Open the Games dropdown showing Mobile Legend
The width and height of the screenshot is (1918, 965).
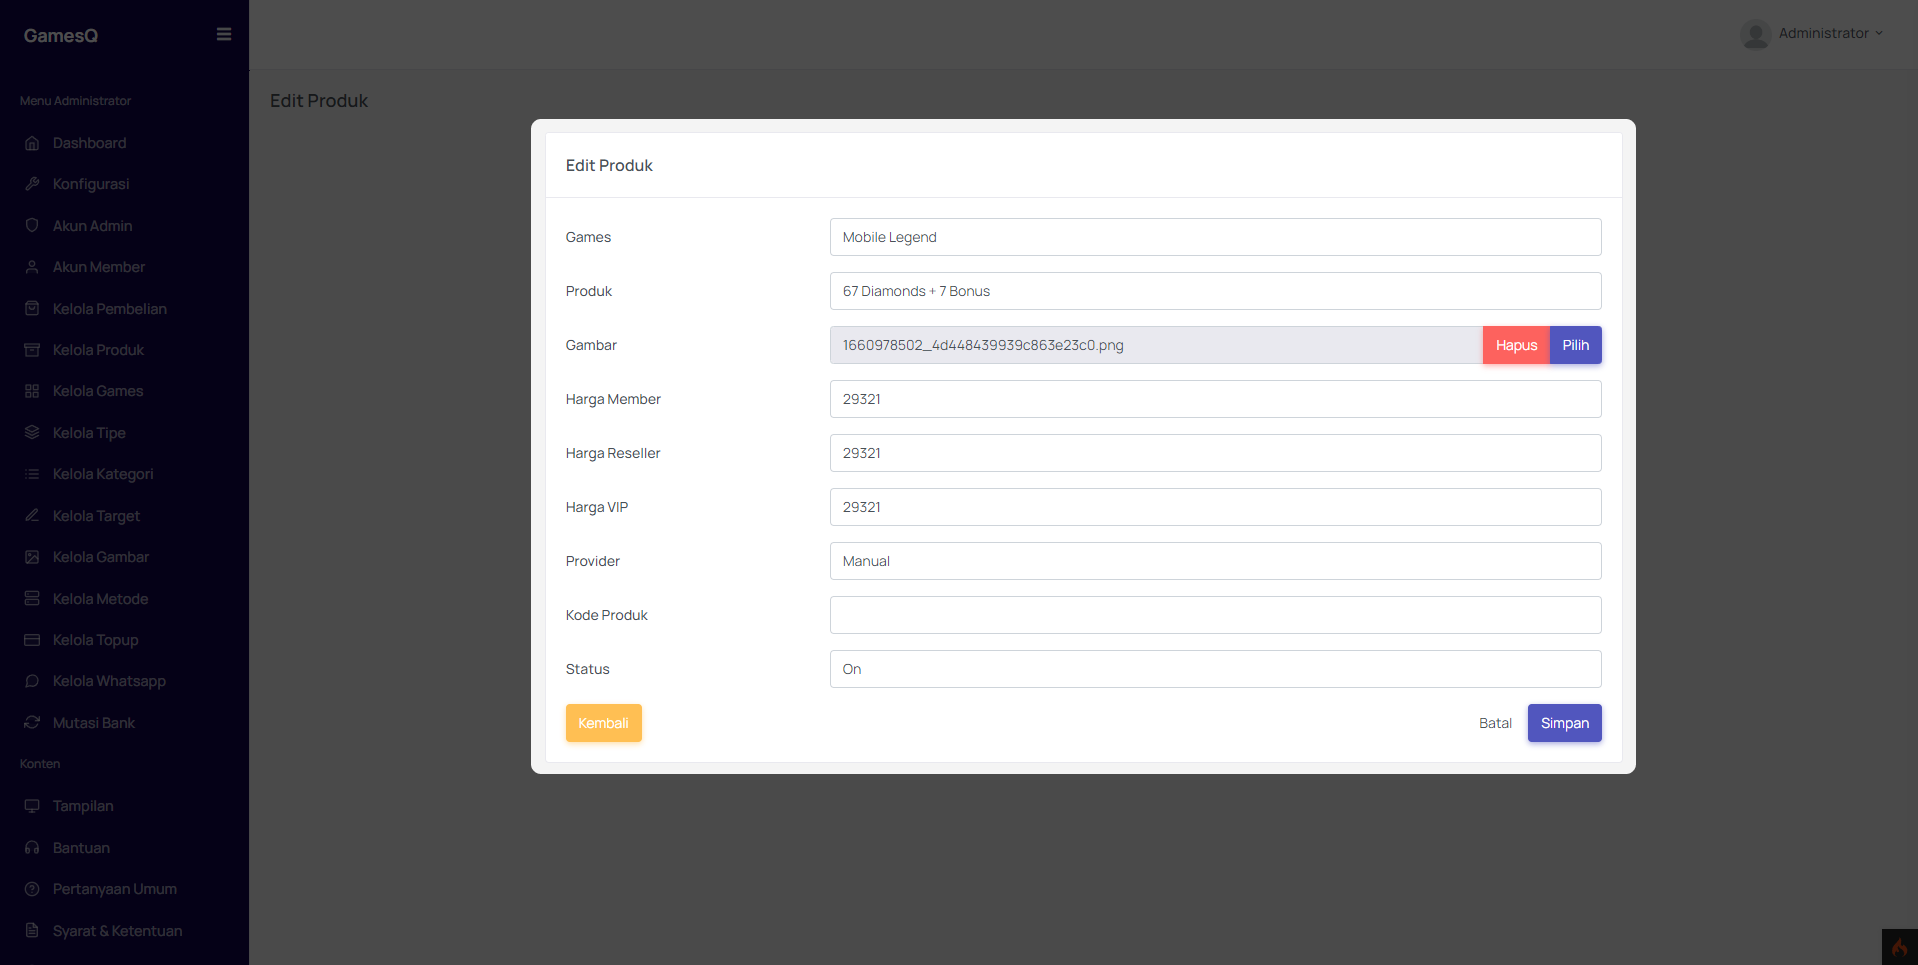pyautogui.click(x=1215, y=237)
